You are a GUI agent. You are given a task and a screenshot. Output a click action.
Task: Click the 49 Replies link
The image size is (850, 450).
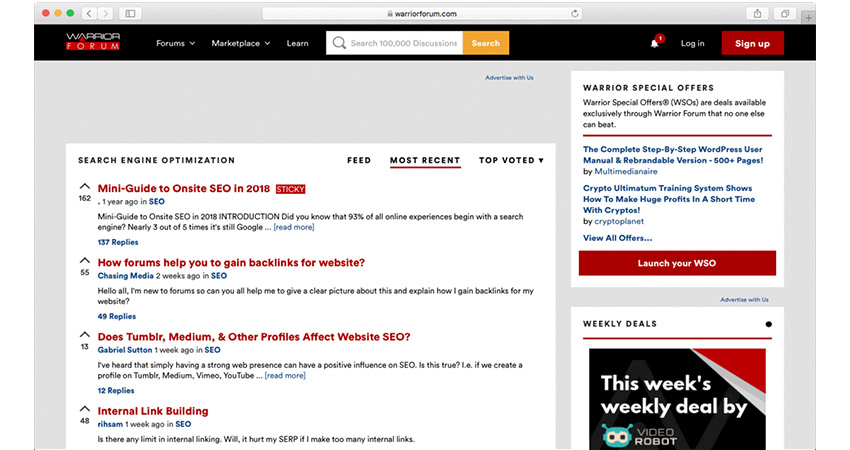[x=117, y=317]
